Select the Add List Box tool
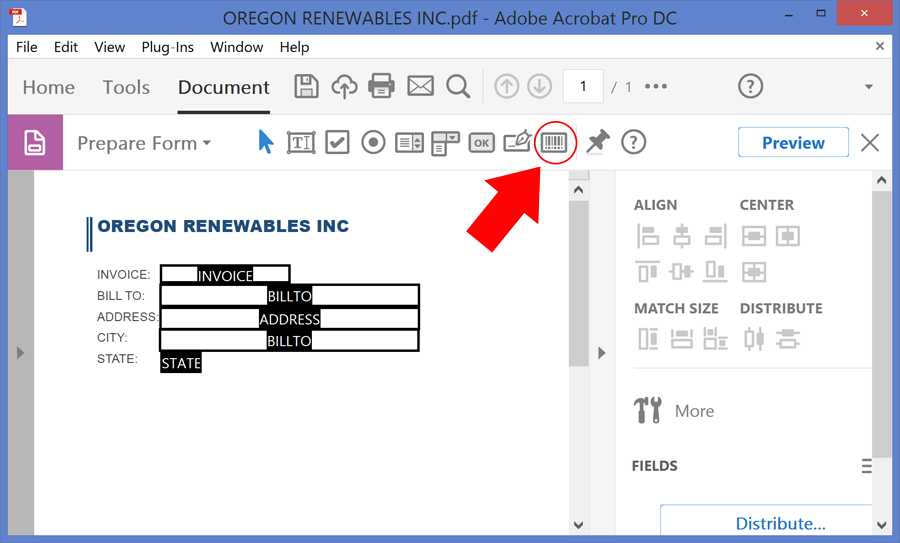The width and height of the screenshot is (900, 543). point(409,142)
